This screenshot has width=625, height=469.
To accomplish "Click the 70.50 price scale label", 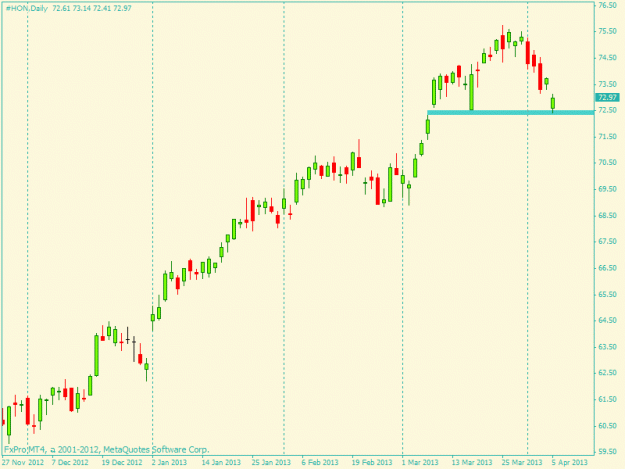I will pyautogui.click(x=607, y=162).
